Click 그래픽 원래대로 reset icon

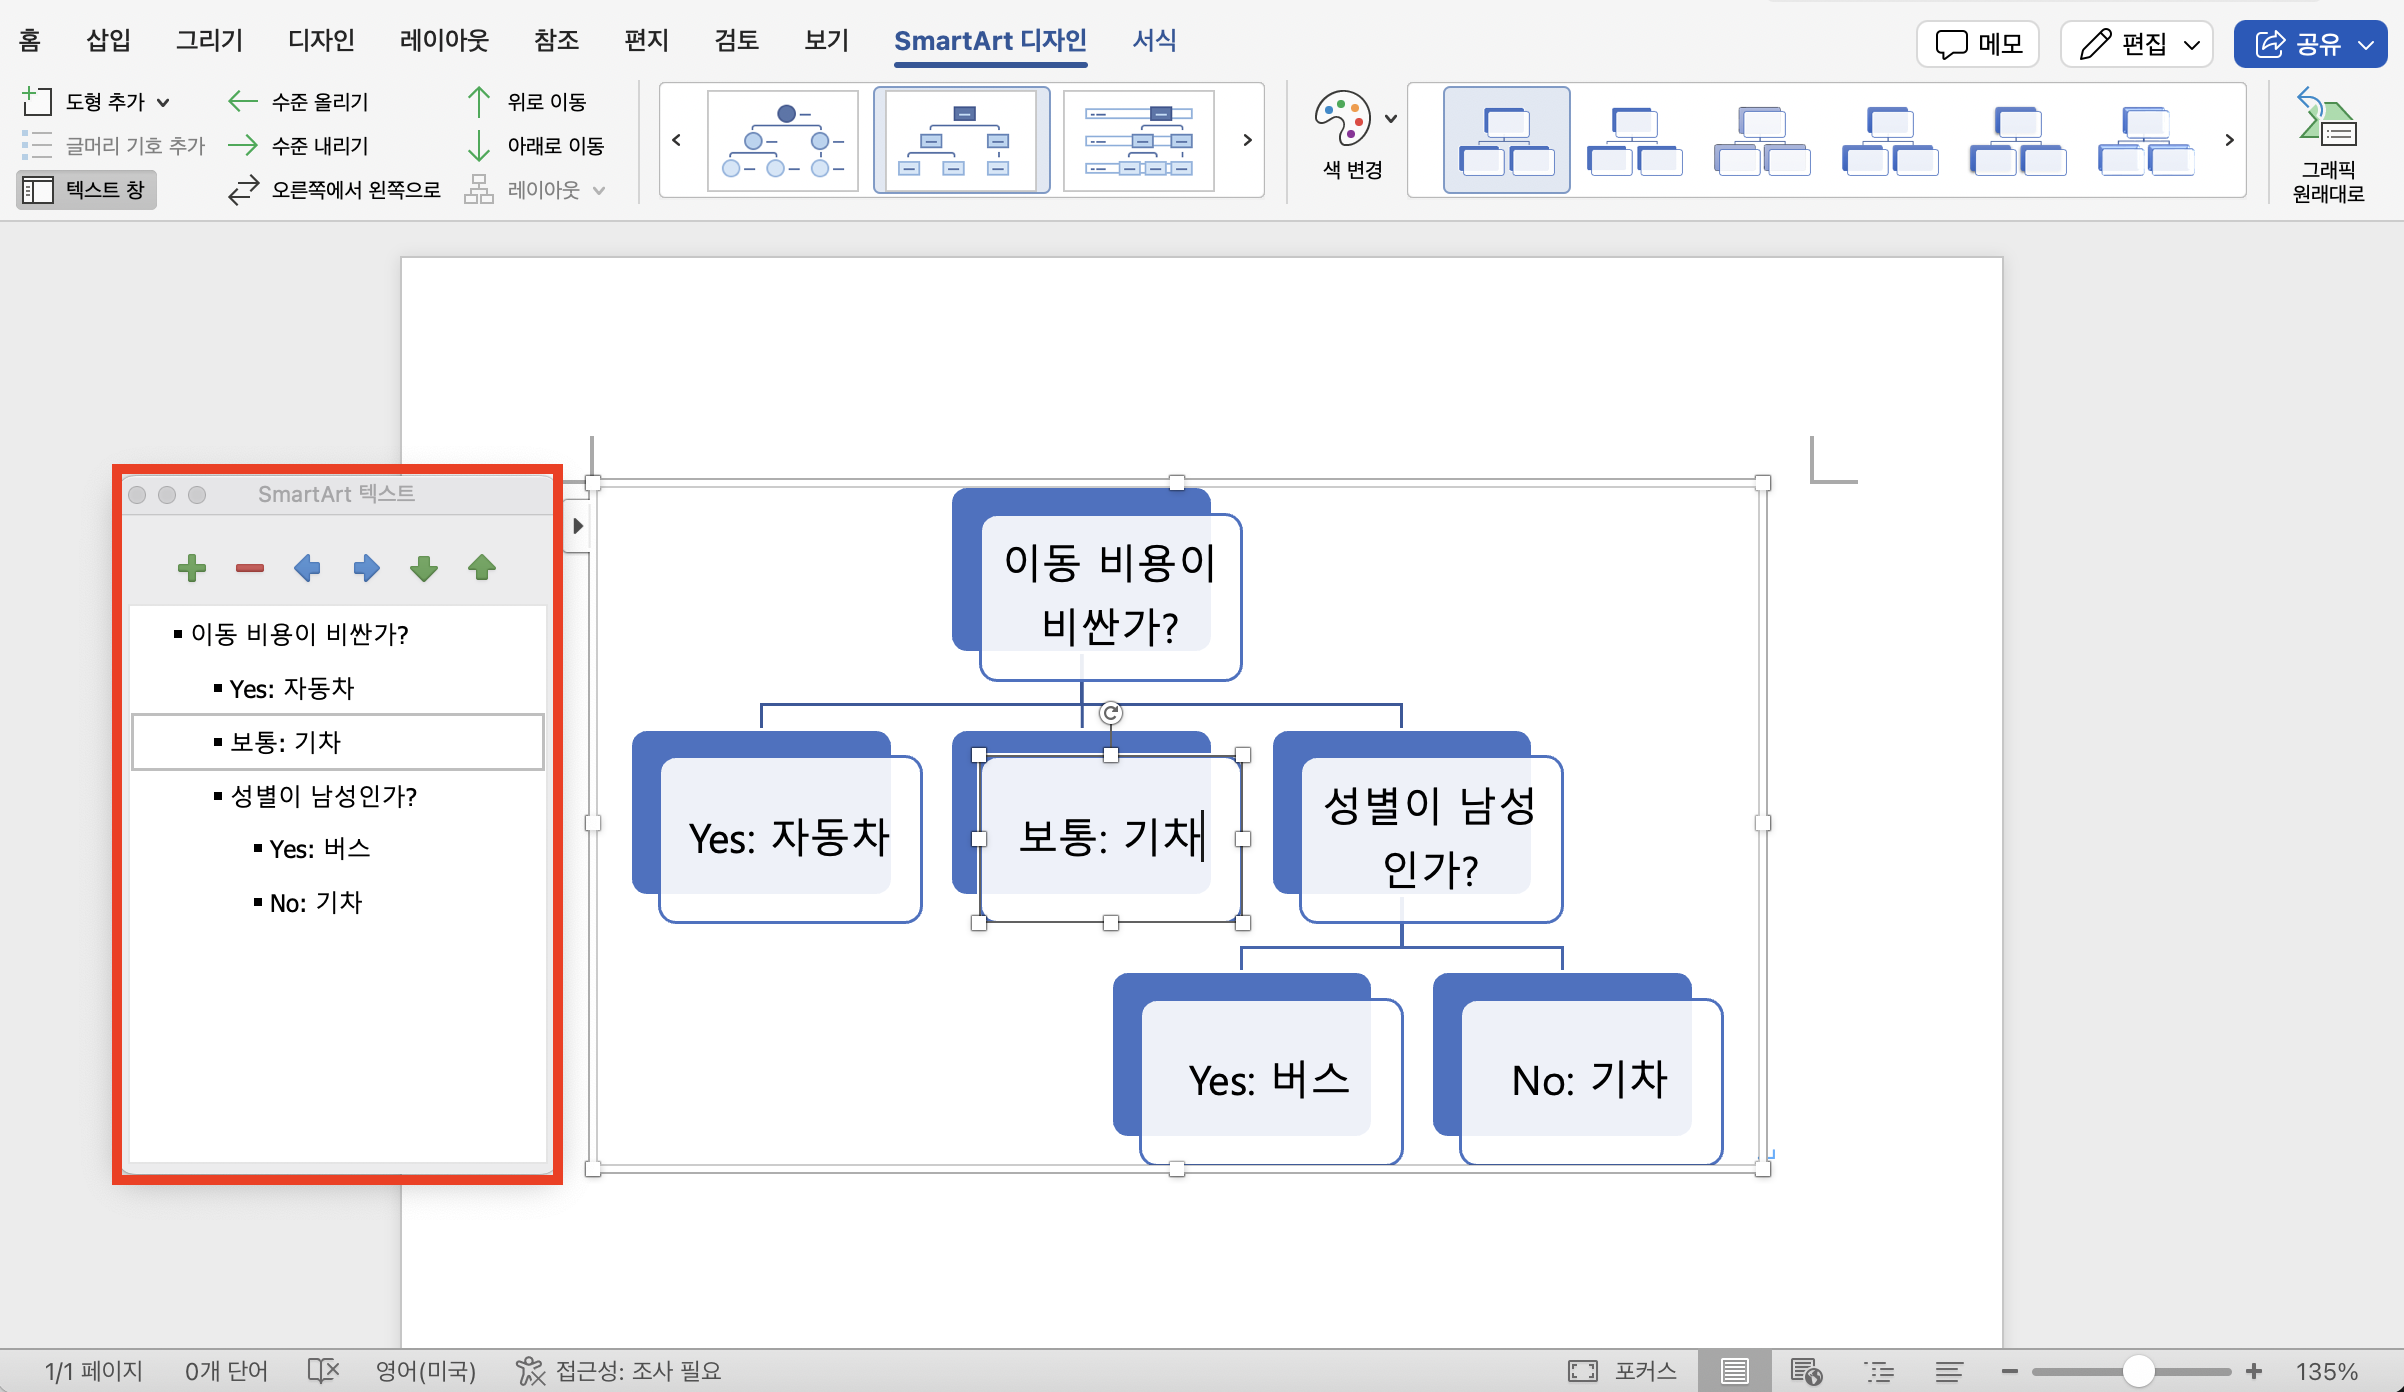[x=2328, y=146]
